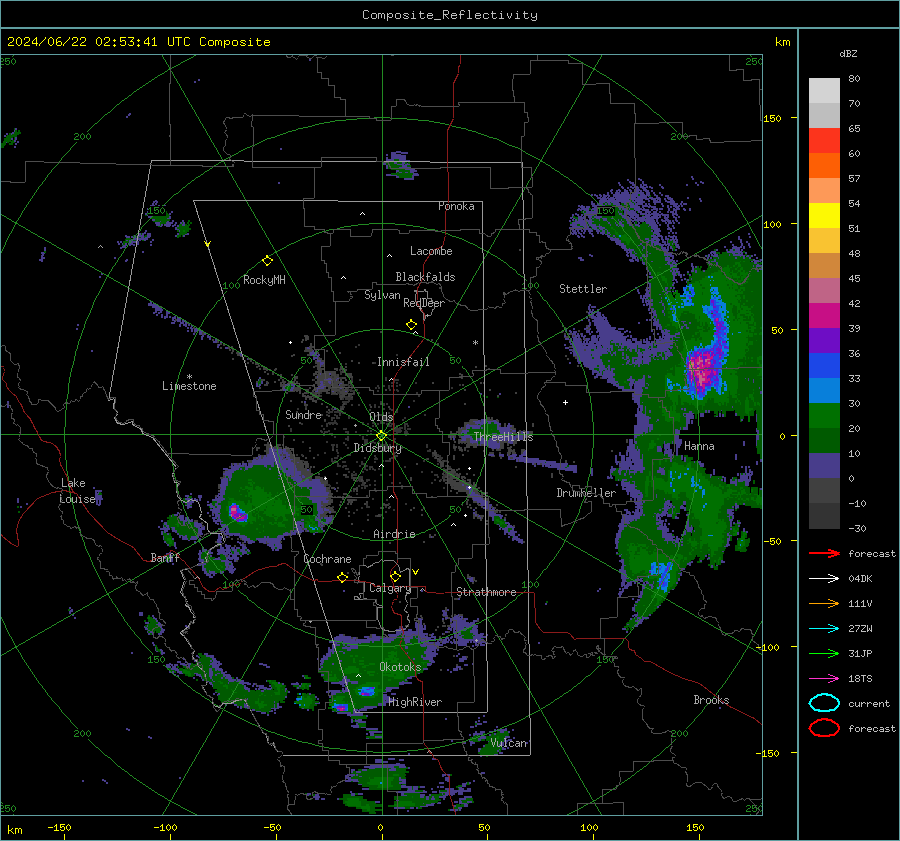Click the yellow diamond marker below RedDeer
The height and width of the screenshot is (841, 900).
[x=412, y=325]
